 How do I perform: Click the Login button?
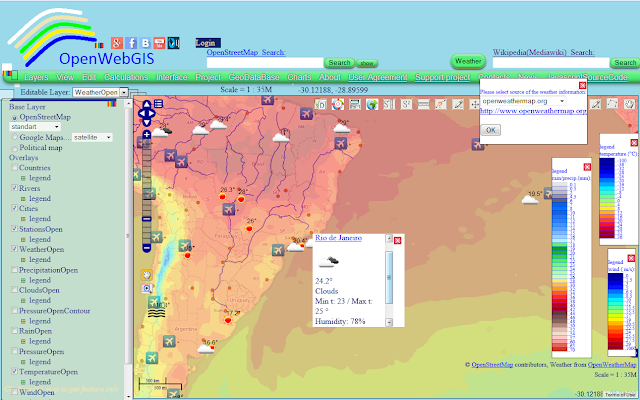(x=208, y=43)
